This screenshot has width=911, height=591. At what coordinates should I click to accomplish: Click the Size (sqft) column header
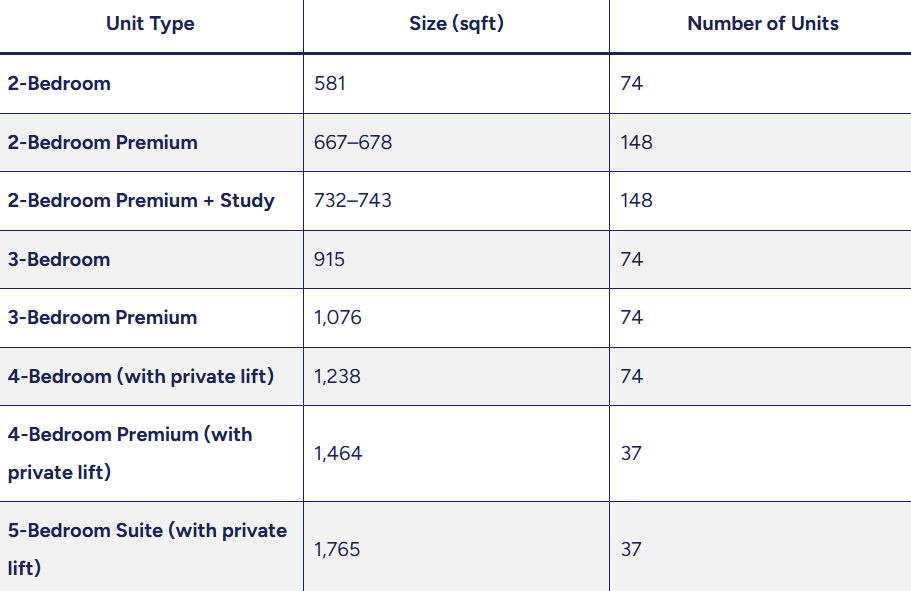(x=456, y=24)
